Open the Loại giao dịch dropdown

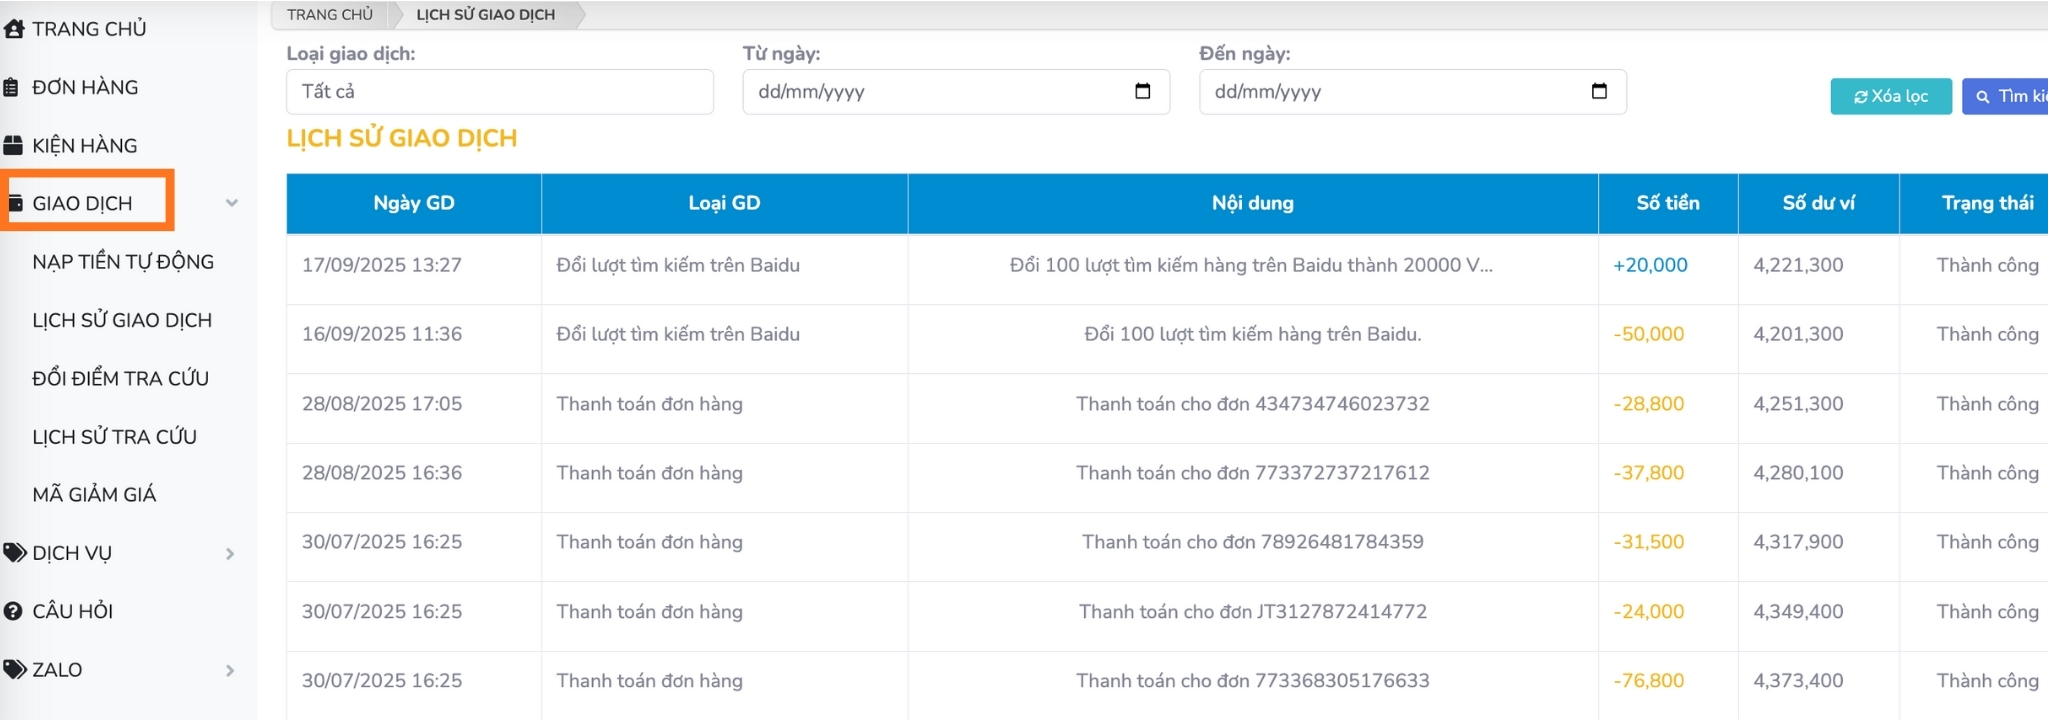[x=499, y=92]
